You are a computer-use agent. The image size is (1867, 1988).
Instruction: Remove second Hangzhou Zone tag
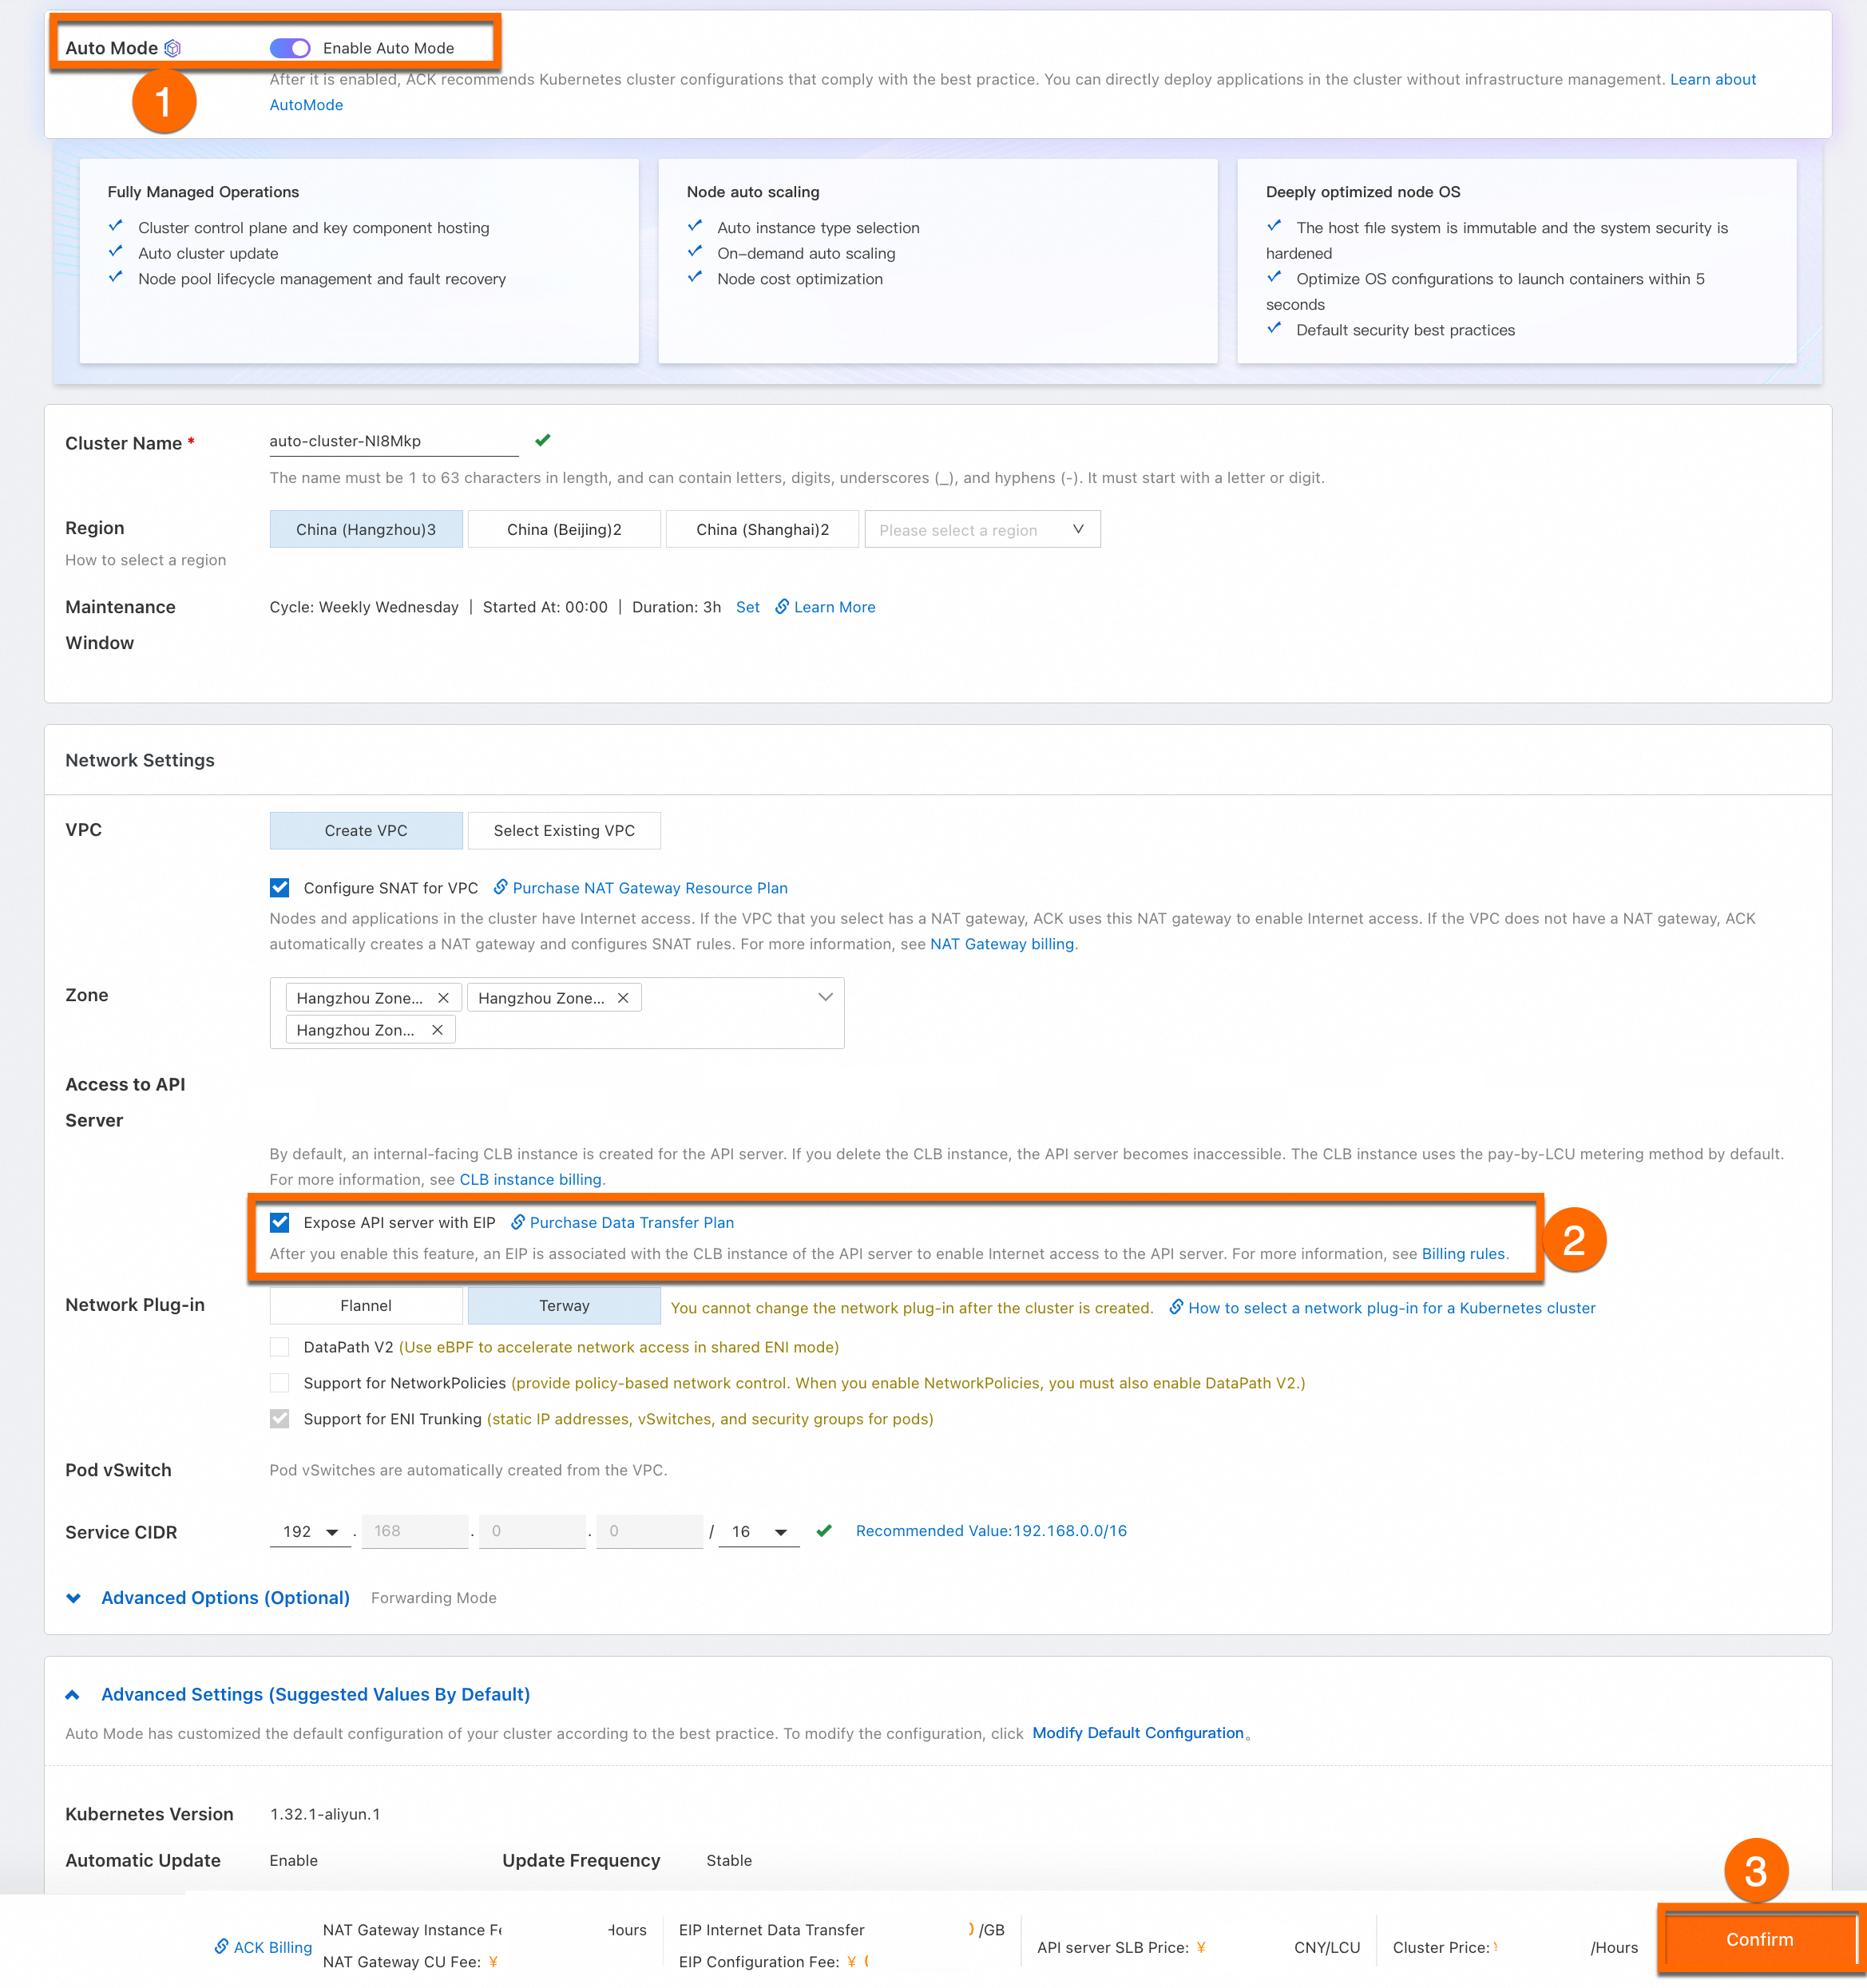(x=623, y=997)
